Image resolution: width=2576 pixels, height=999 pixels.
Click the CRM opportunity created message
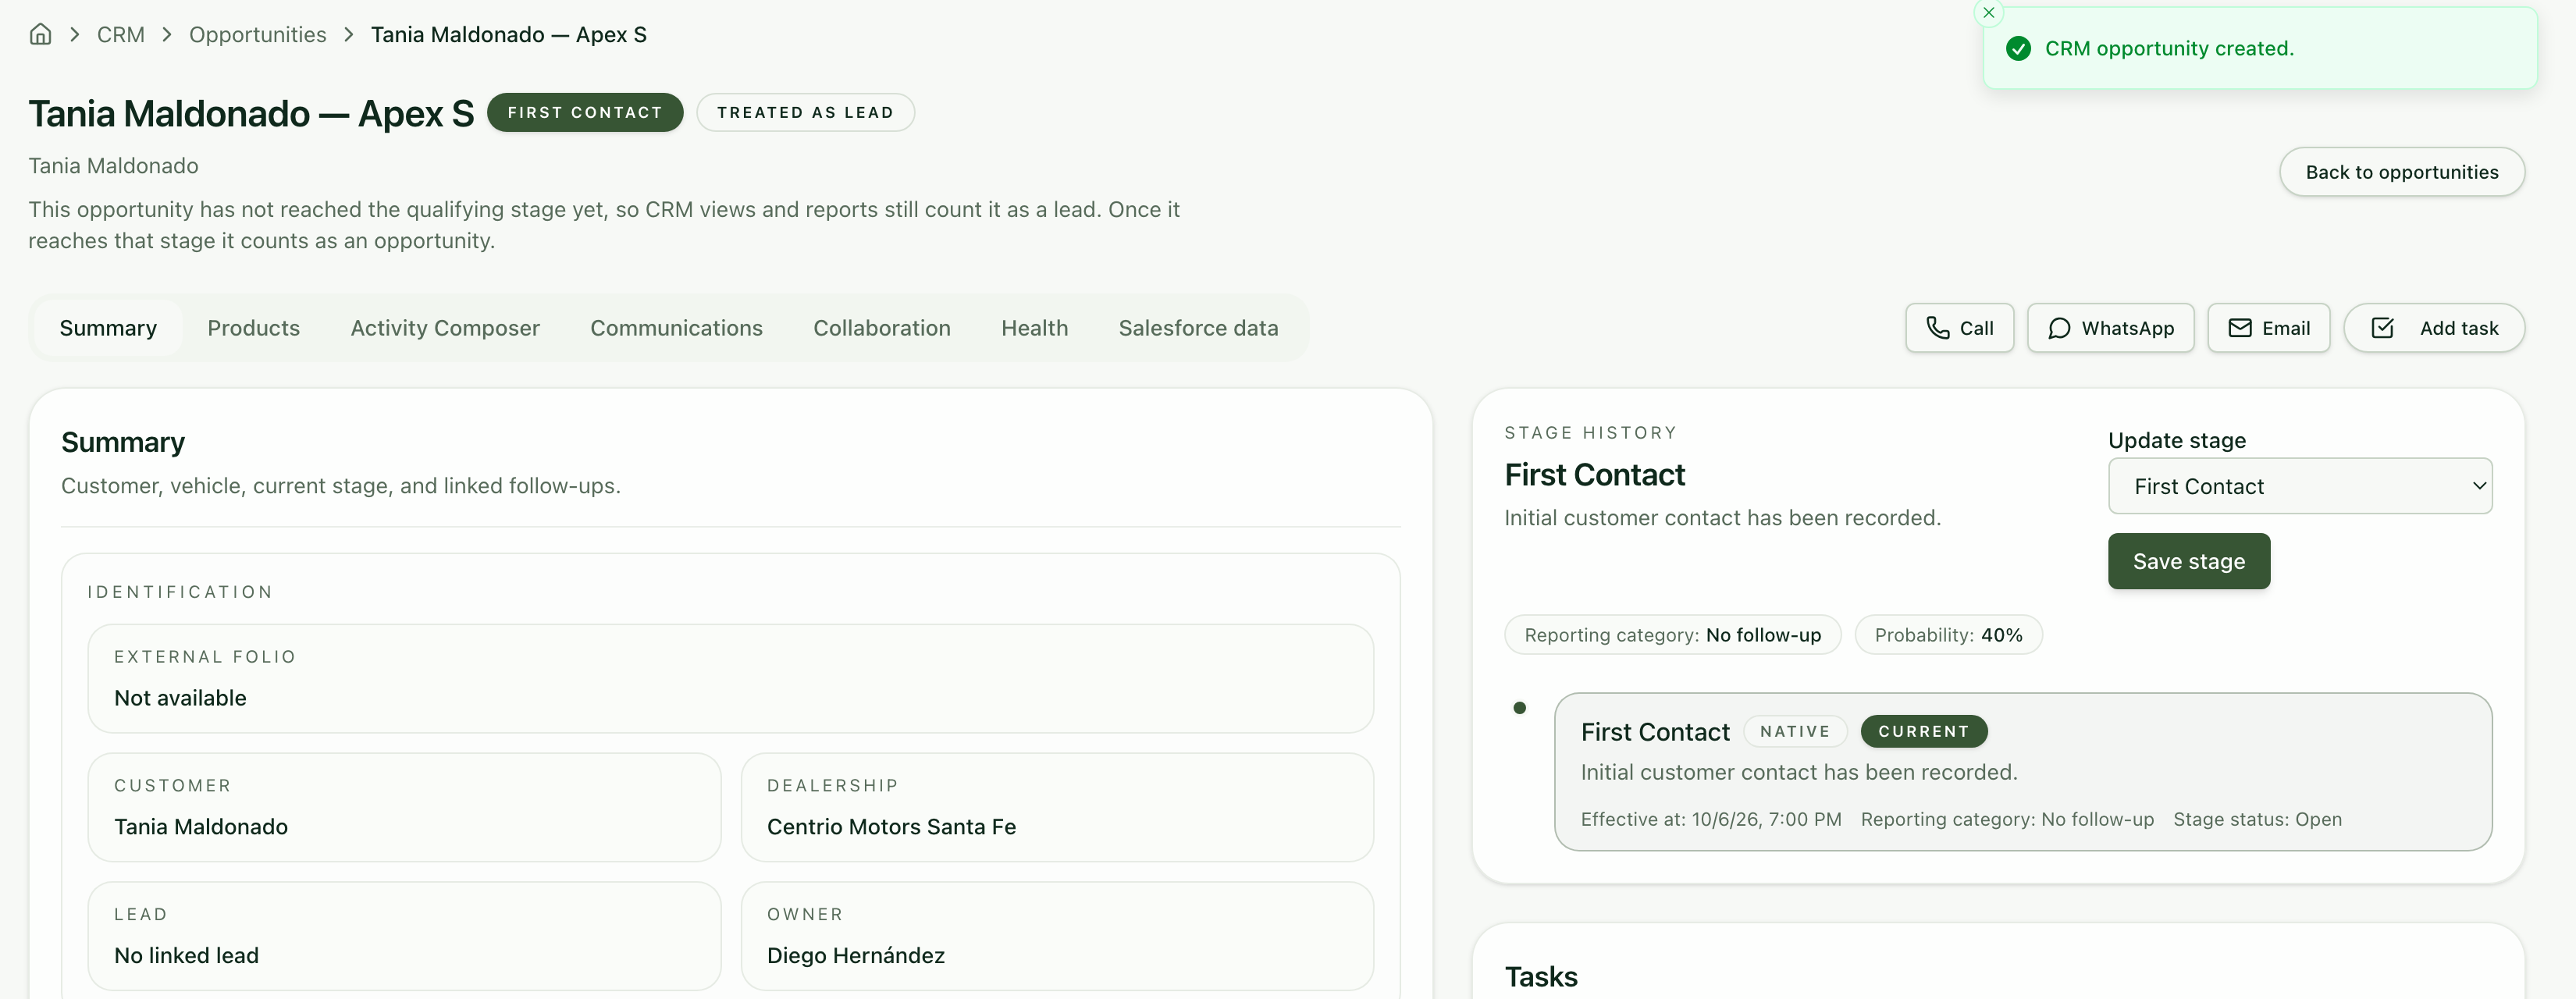[2169, 49]
